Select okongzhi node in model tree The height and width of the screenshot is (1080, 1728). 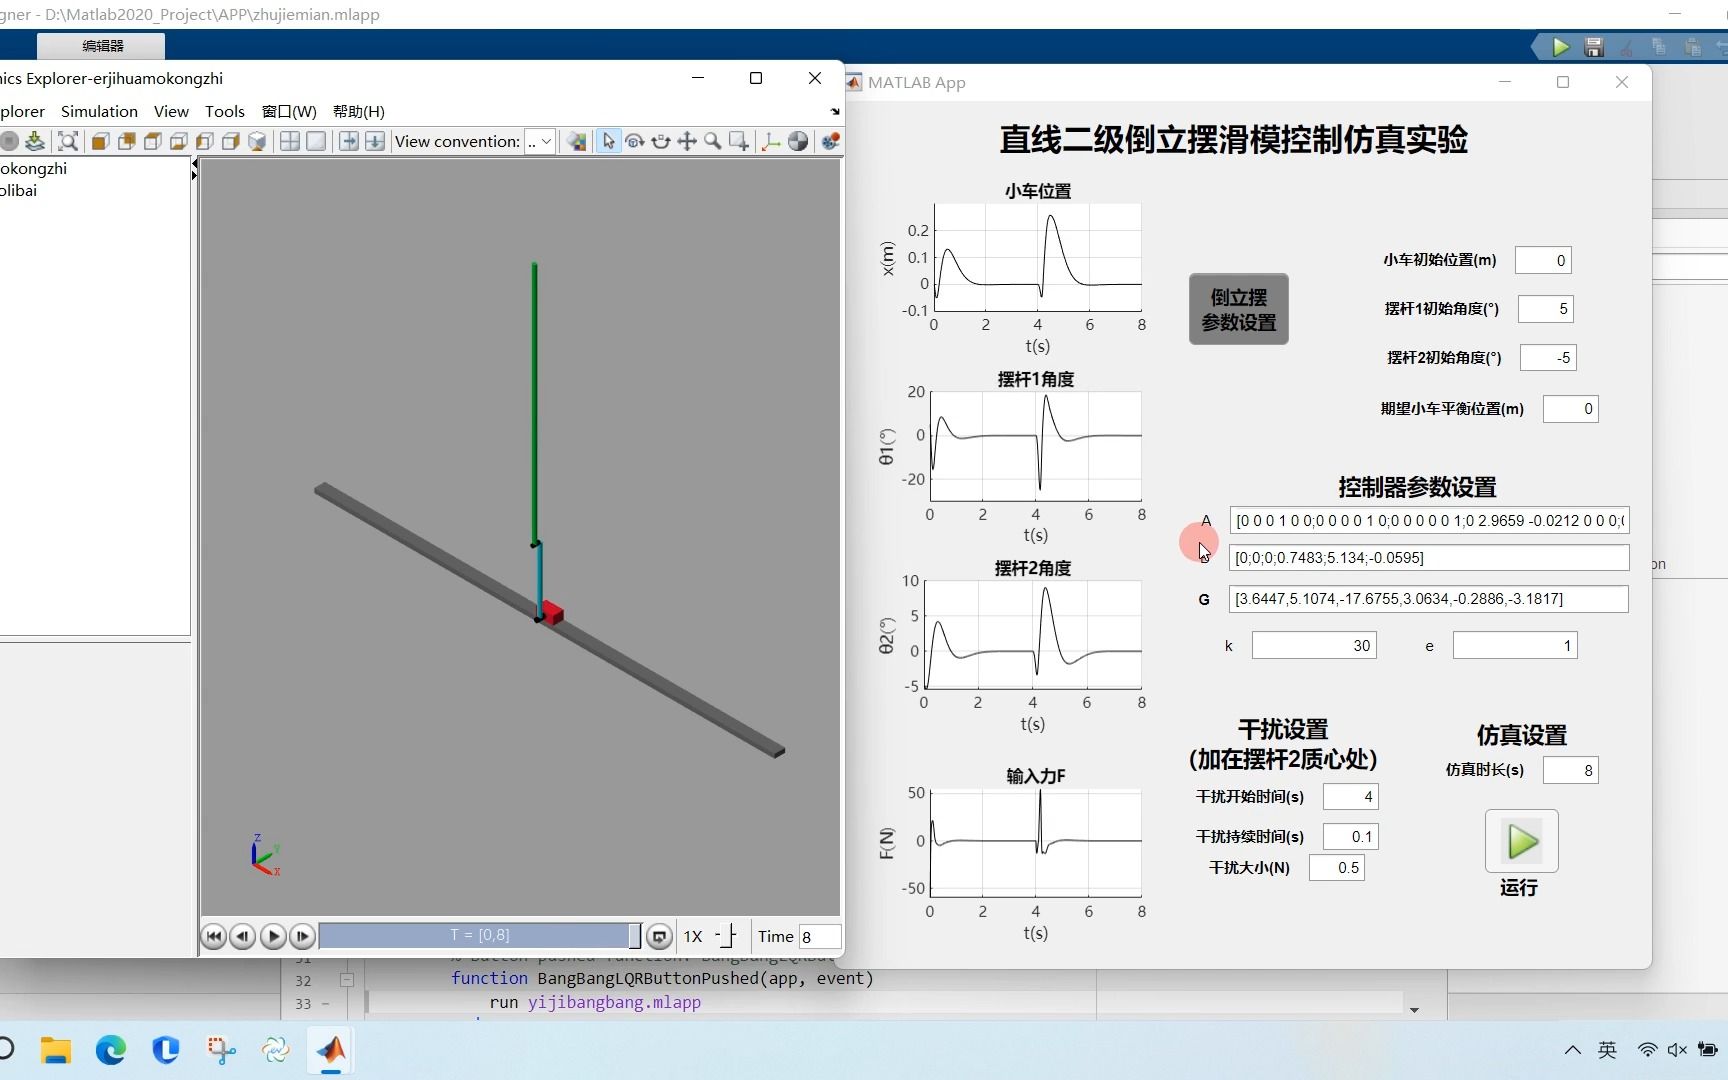[x=34, y=168]
